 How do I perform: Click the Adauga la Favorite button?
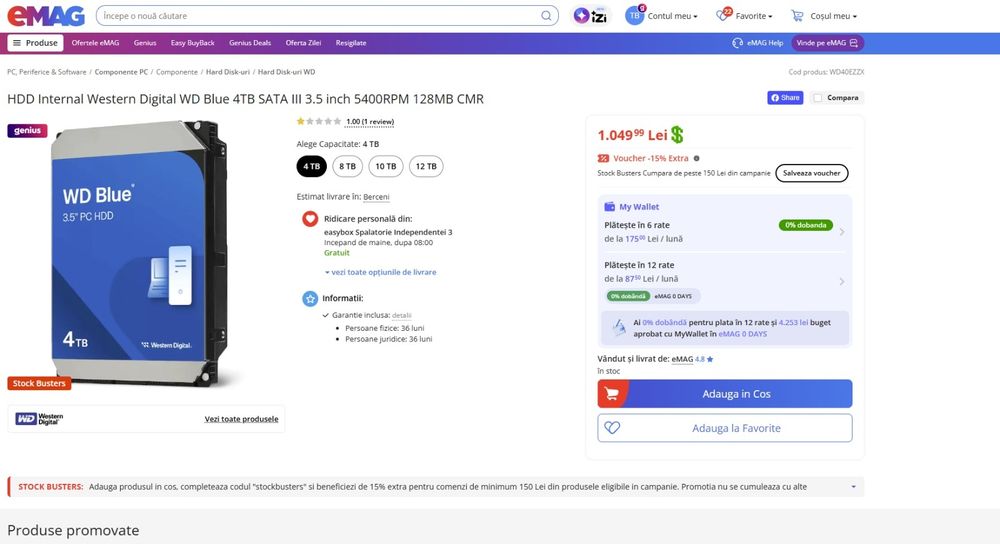click(724, 428)
